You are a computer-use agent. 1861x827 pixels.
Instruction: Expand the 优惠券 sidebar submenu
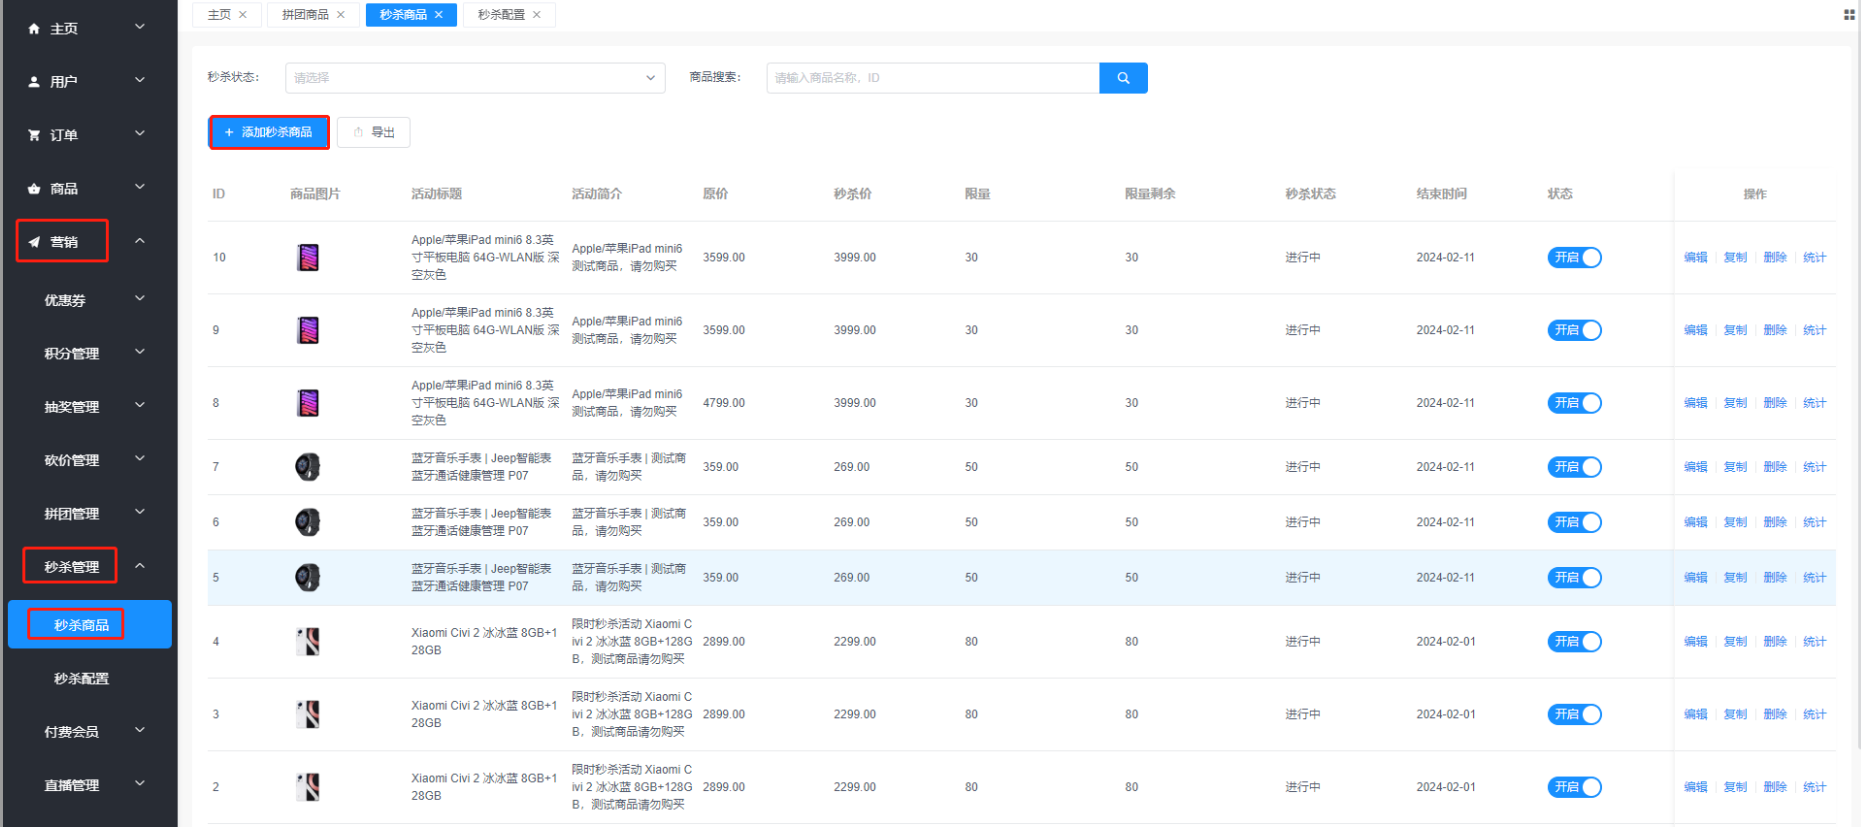[89, 300]
